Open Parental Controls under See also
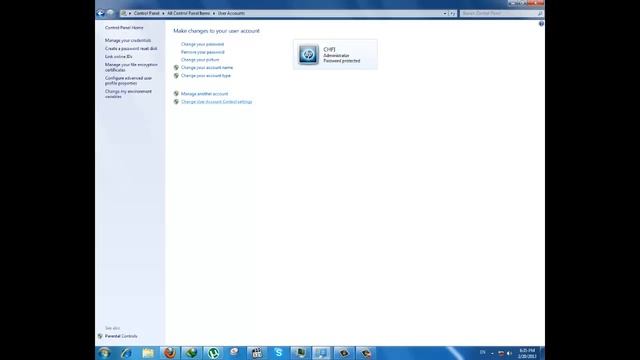 [121, 336]
